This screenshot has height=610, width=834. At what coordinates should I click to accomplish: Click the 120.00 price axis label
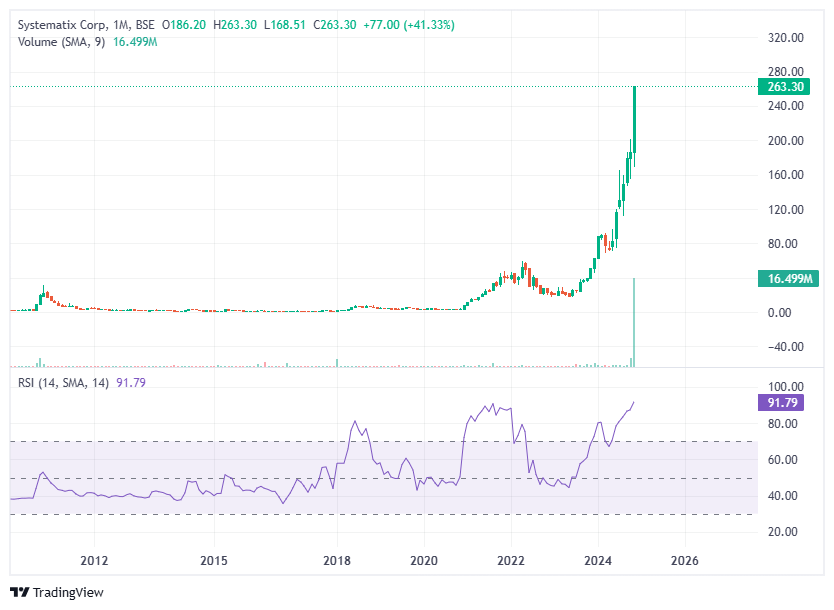point(786,210)
